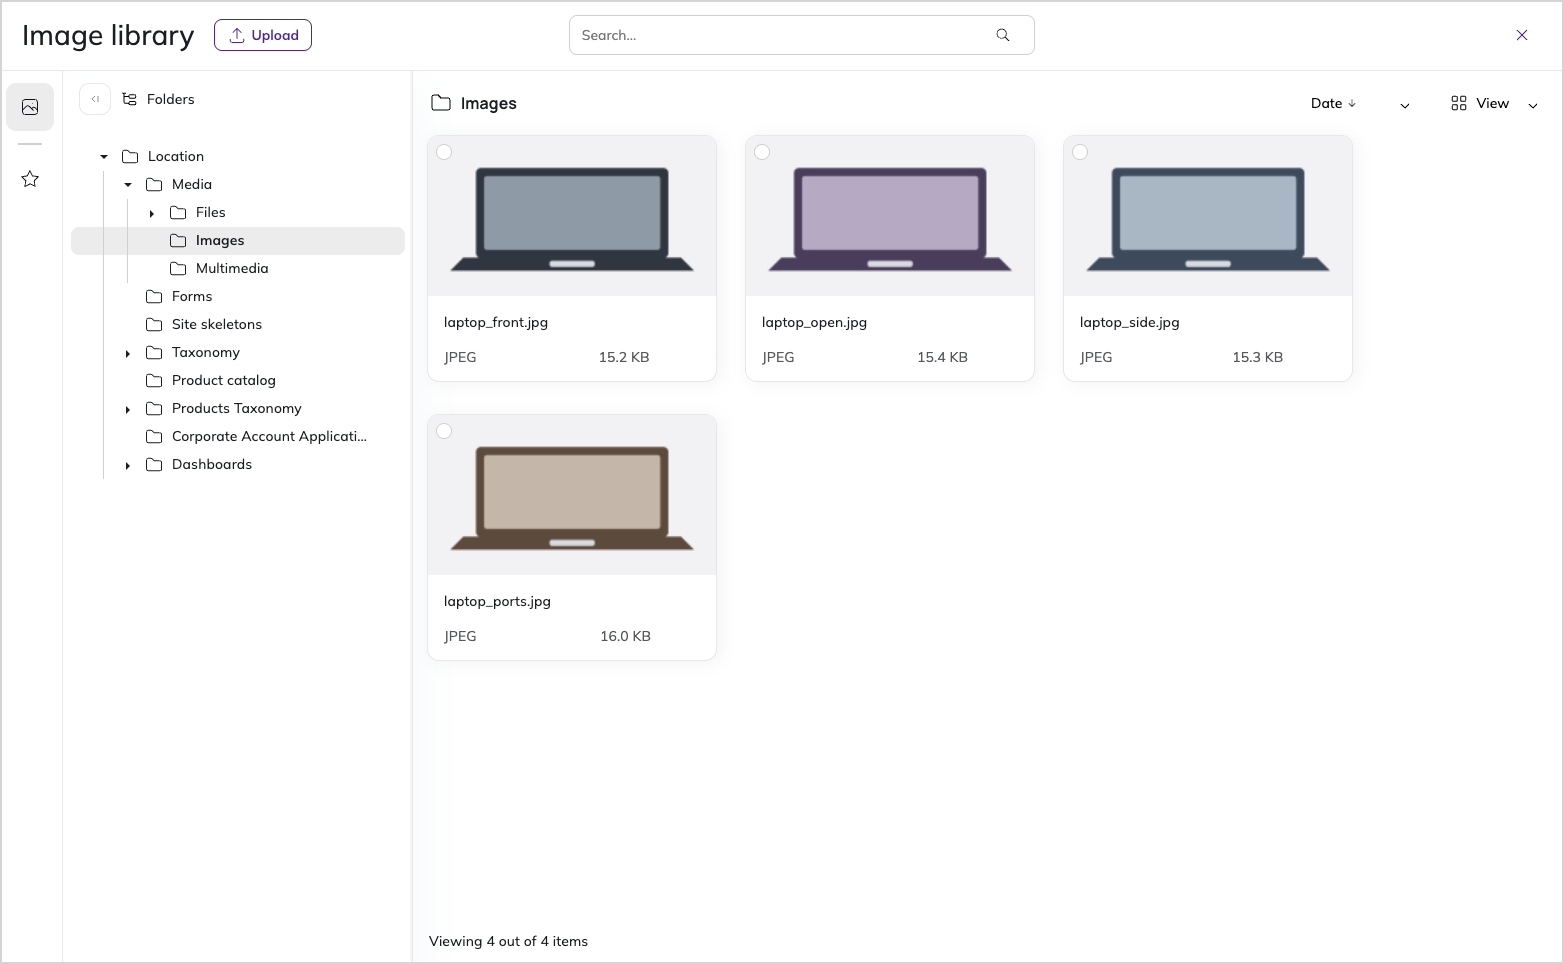Click the search magnifier icon
Viewport: 1564px width, 964px height.
pyautogui.click(x=1003, y=35)
